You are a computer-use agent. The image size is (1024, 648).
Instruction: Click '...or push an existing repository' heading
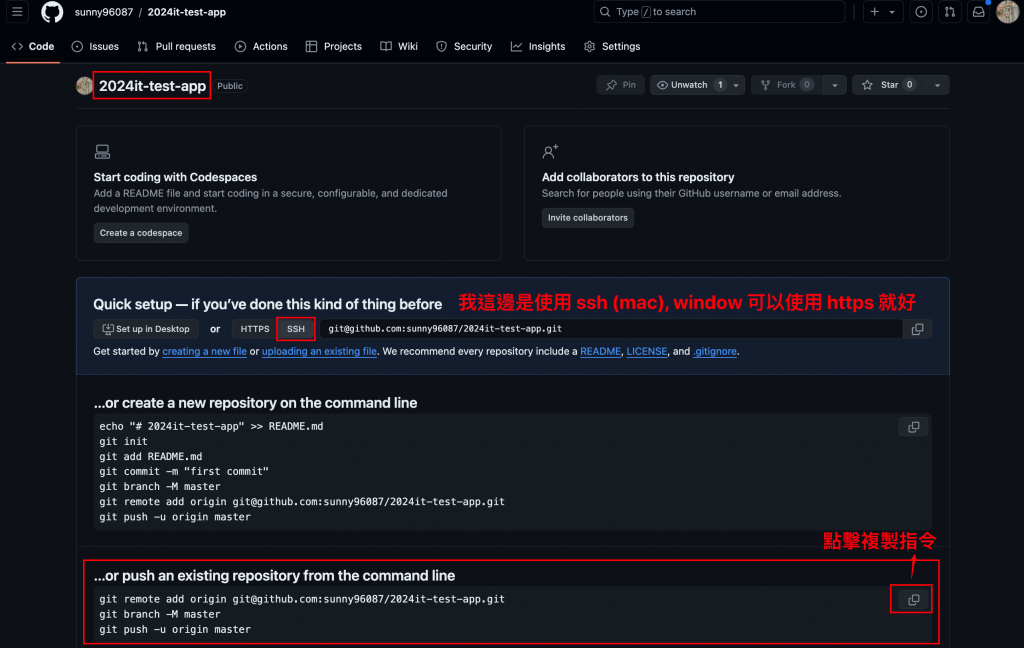pyautogui.click(x=274, y=575)
